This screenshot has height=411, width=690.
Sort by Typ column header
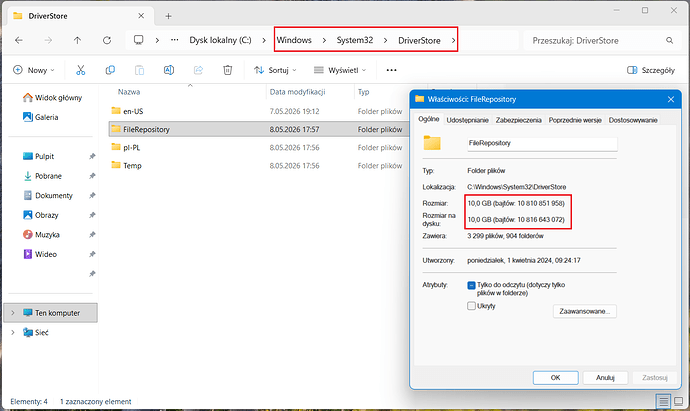tap(363, 92)
